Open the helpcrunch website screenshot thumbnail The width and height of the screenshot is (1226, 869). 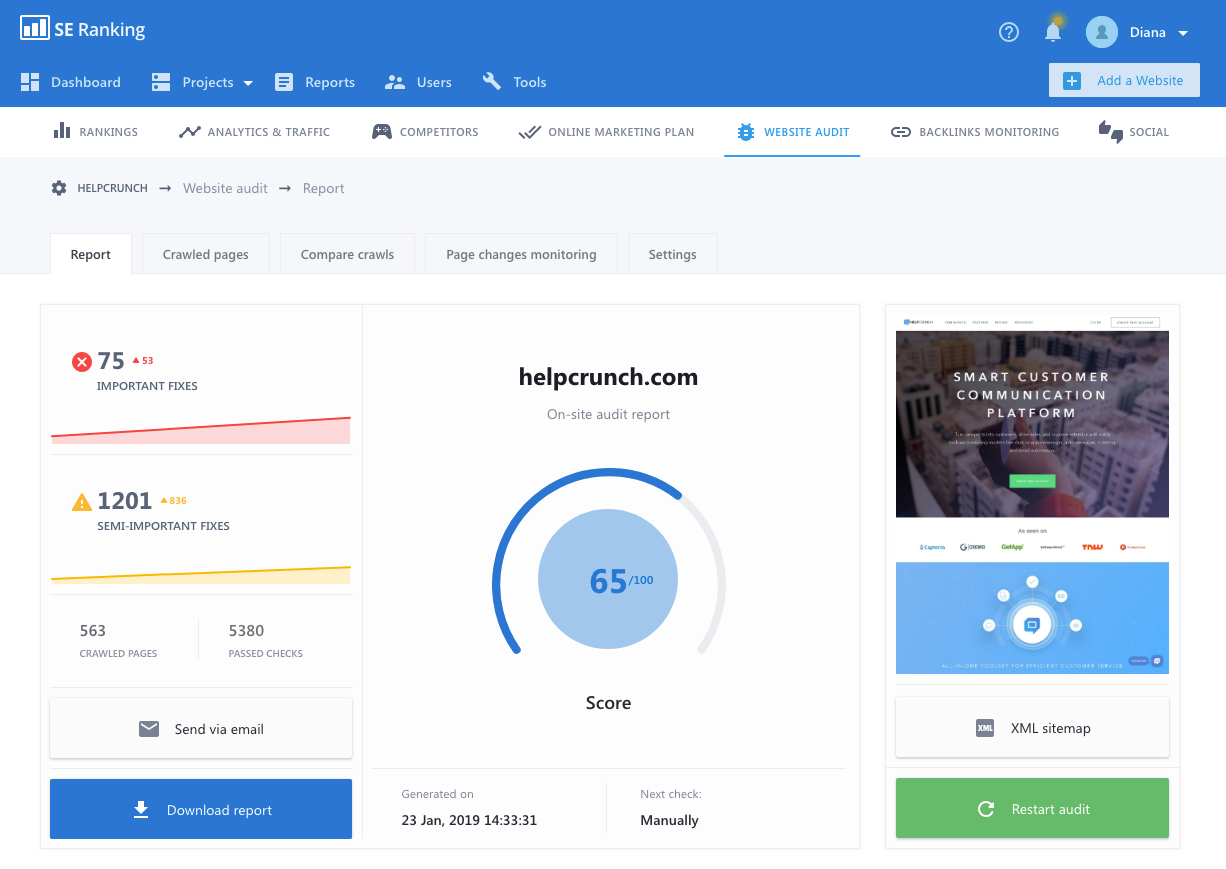1032,494
